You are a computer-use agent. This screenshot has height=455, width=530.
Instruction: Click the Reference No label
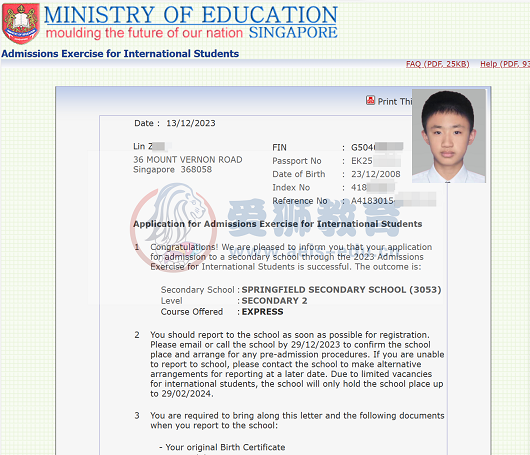pos(300,201)
